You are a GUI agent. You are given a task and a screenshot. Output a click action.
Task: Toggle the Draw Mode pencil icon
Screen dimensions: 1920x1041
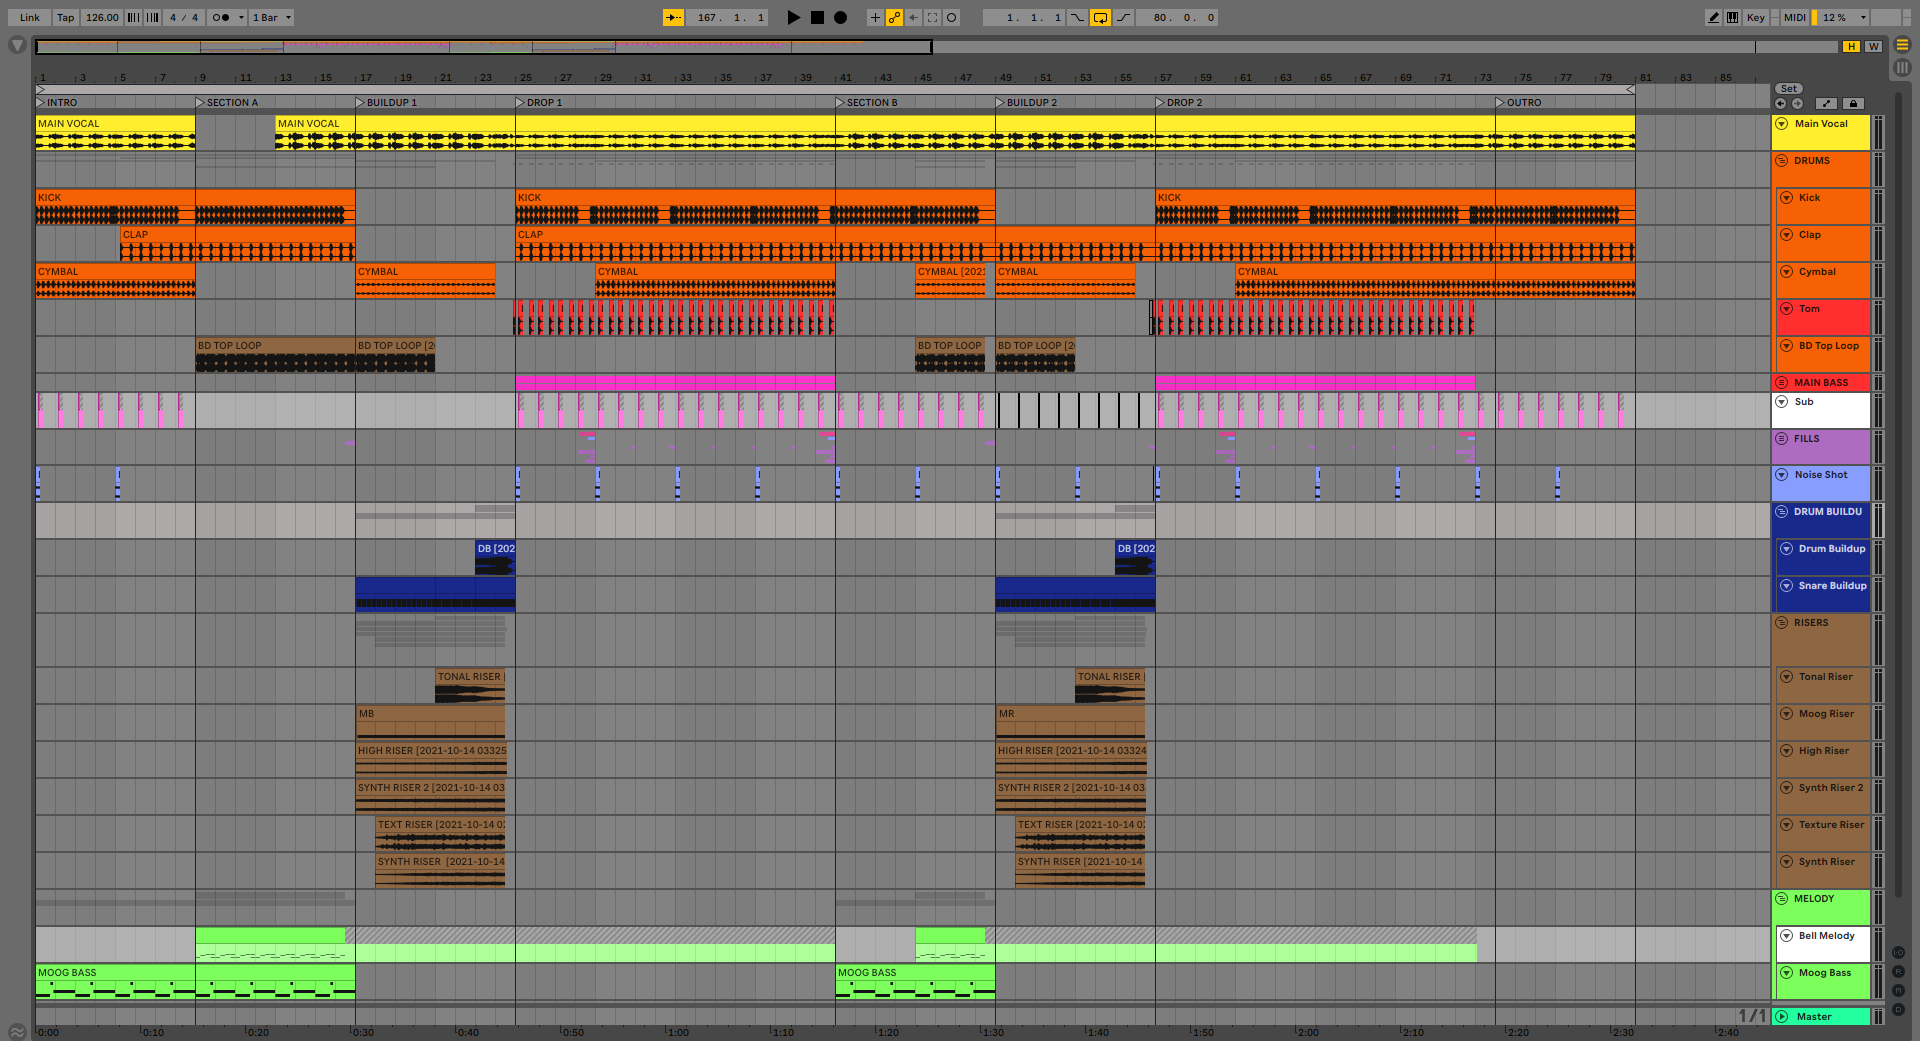tap(1713, 17)
